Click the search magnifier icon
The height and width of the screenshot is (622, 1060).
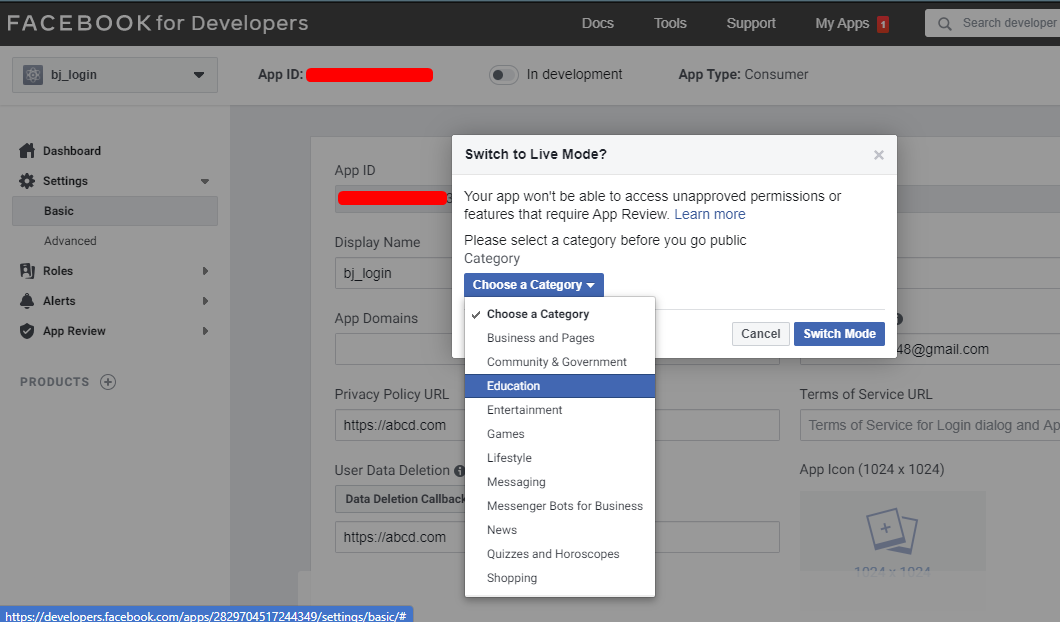[x=944, y=22]
